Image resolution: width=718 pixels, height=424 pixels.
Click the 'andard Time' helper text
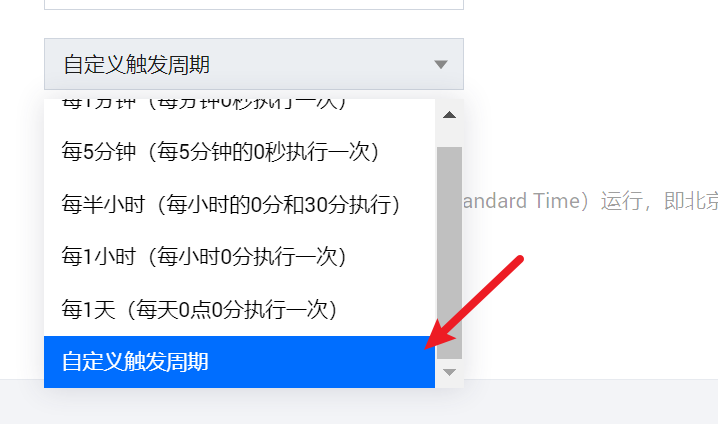[x=522, y=201]
